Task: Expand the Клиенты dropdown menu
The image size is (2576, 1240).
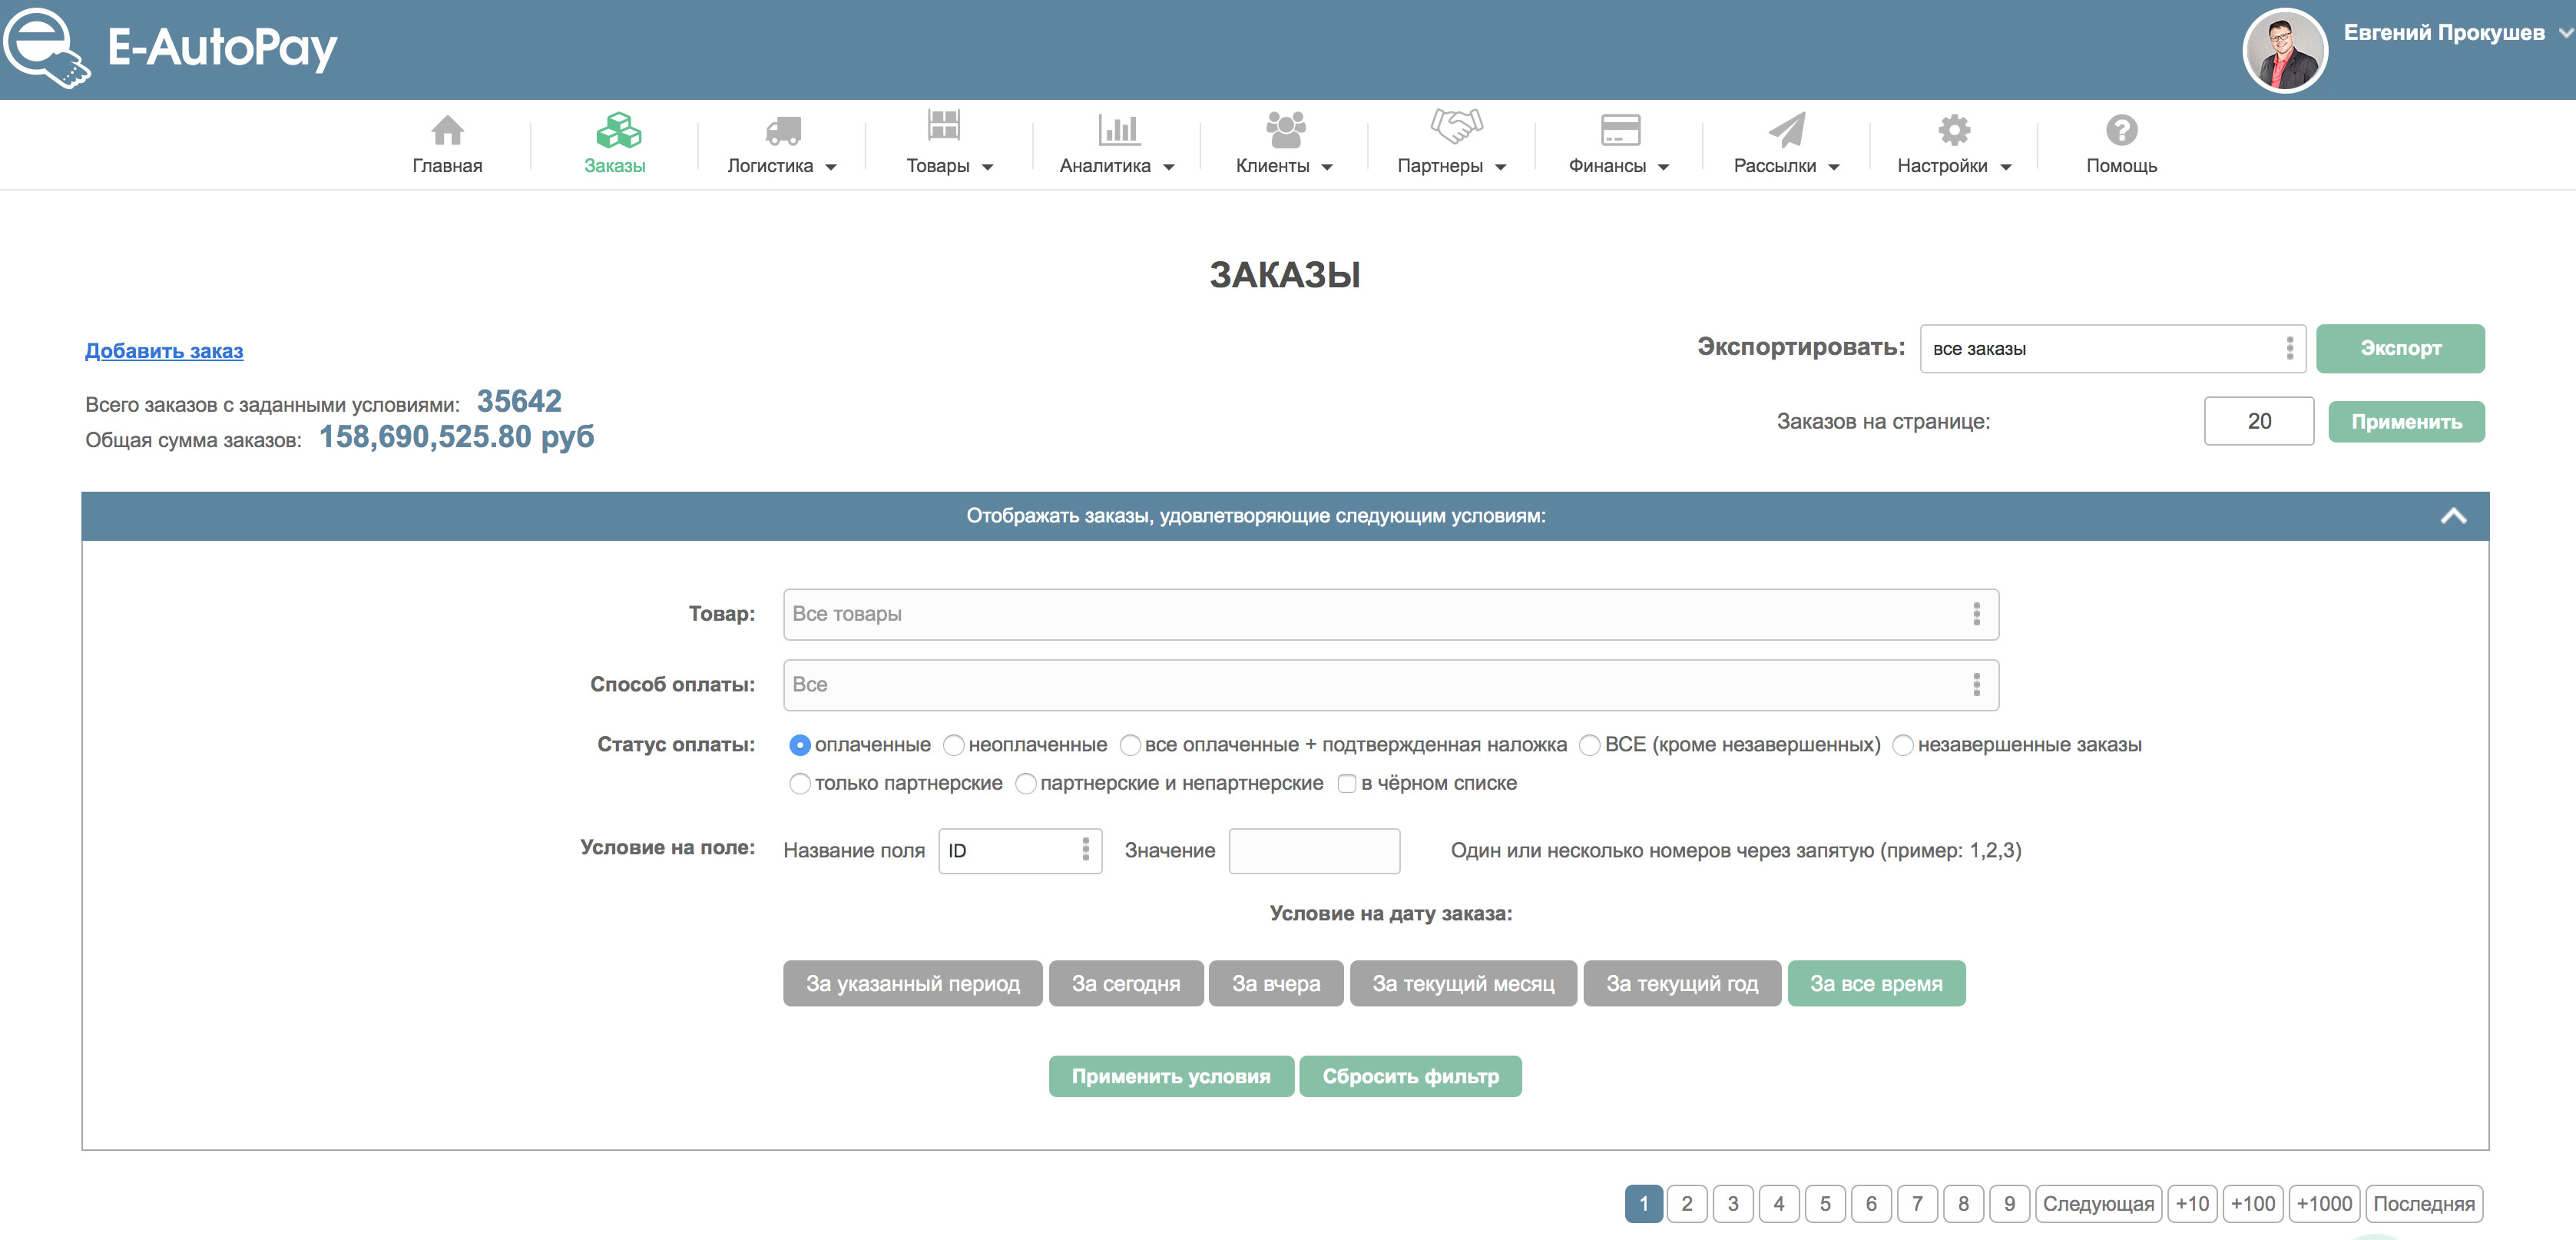Action: coord(1284,166)
